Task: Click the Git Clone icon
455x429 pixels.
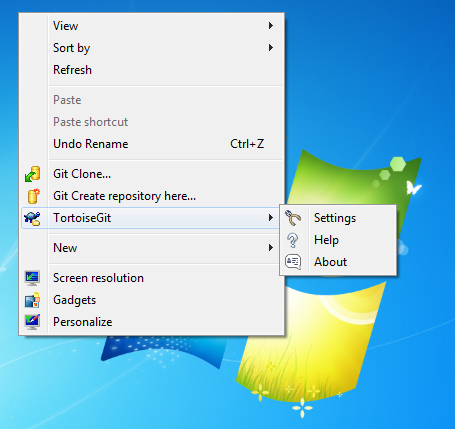Action: pos(33,174)
